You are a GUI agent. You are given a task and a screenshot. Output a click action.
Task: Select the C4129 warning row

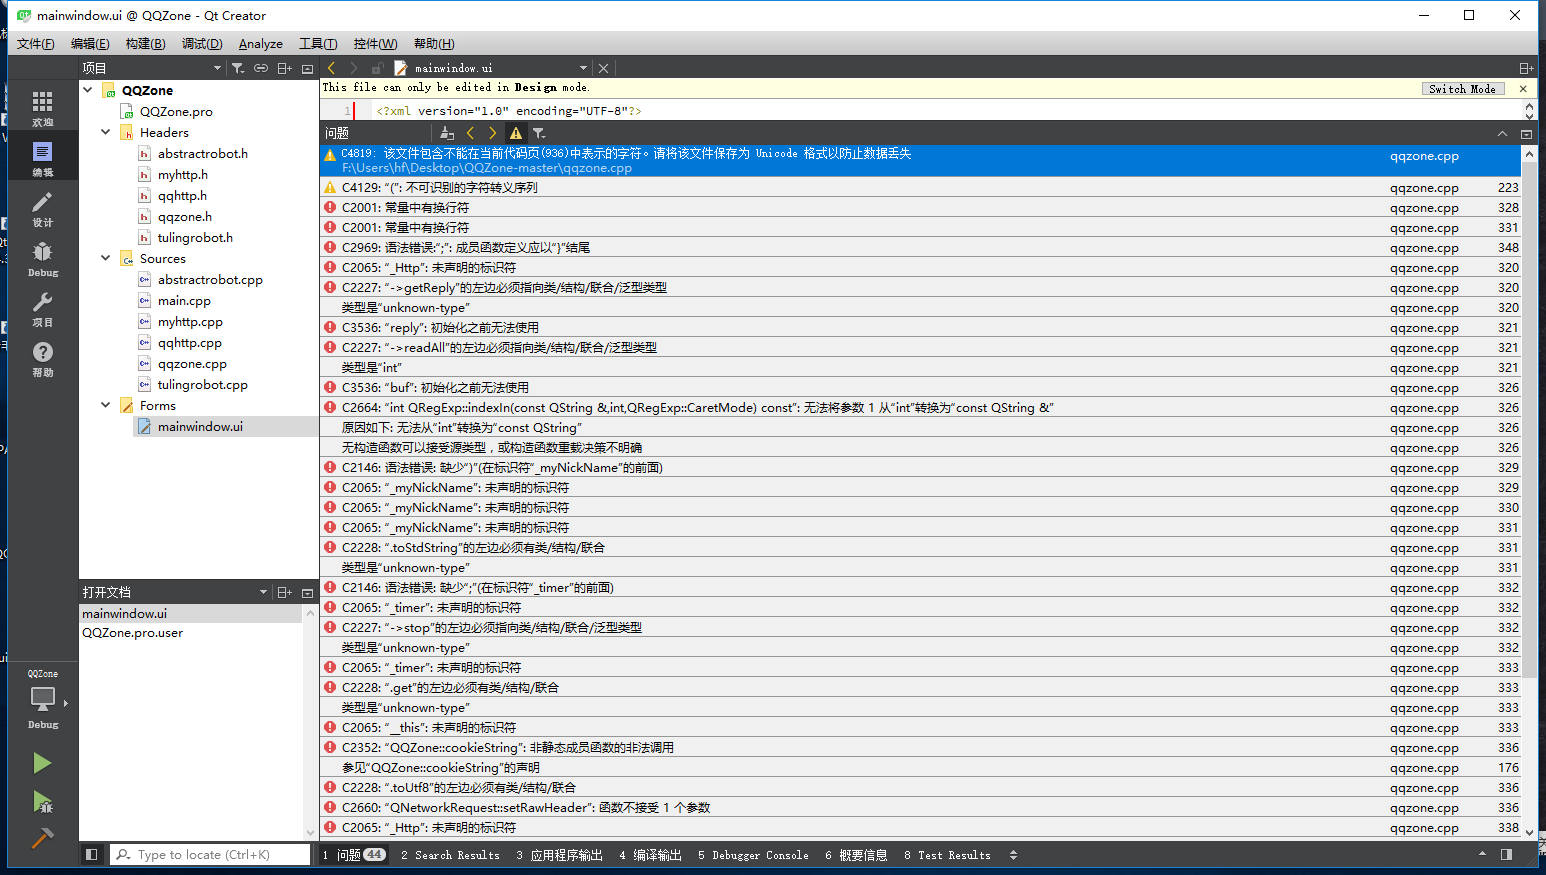pyautogui.click(x=920, y=187)
